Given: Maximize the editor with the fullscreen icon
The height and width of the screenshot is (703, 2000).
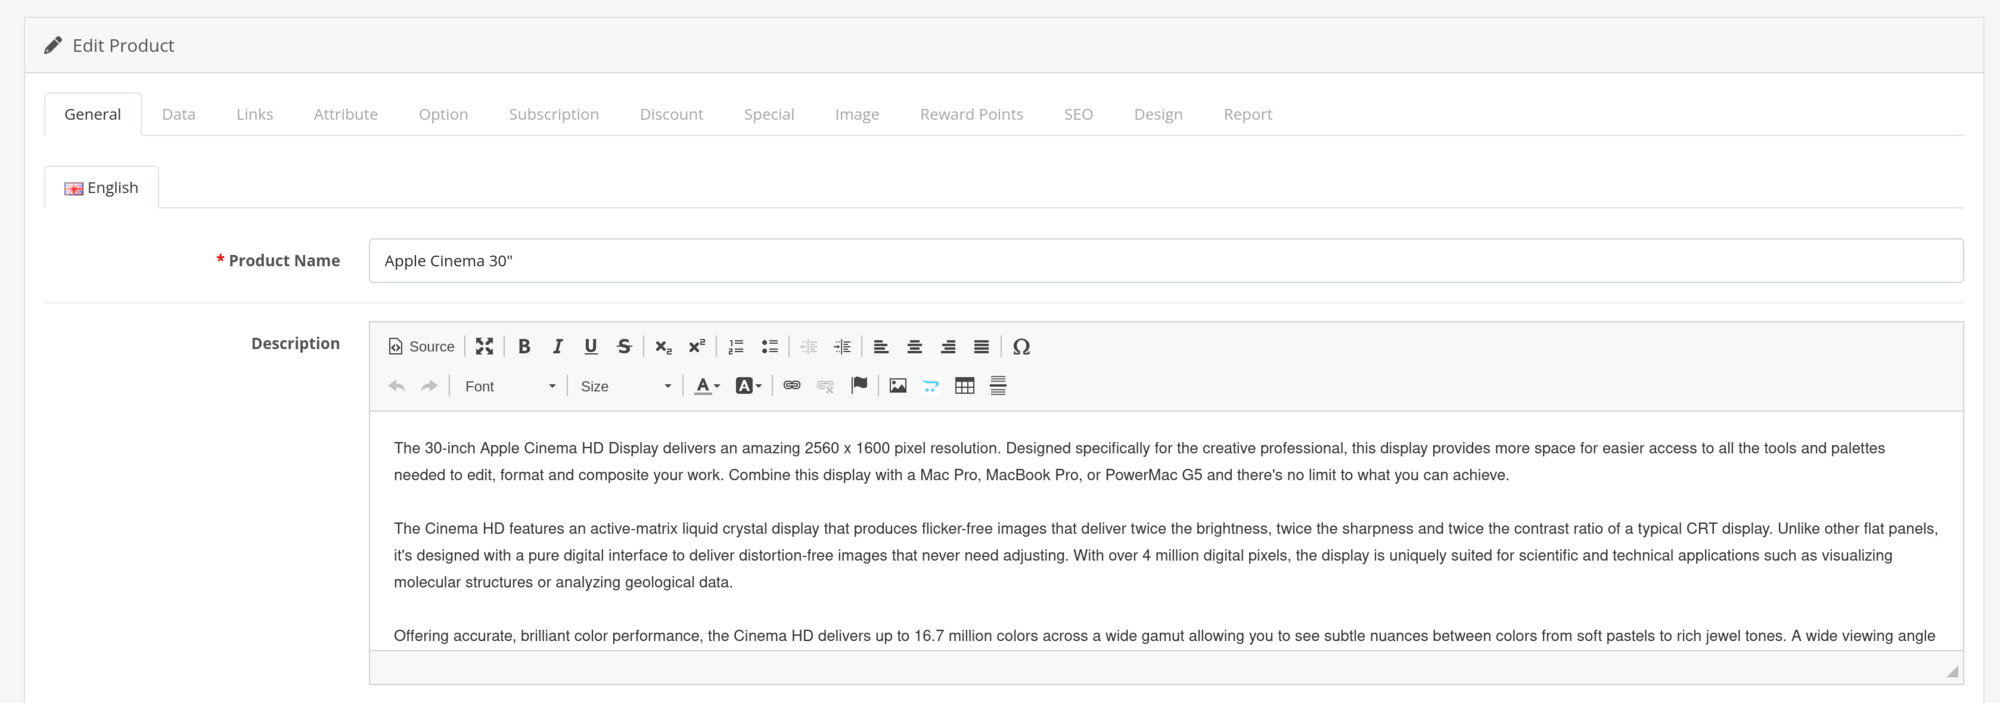Looking at the screenshot, I should pyautogui.click(x=484, y=346).
